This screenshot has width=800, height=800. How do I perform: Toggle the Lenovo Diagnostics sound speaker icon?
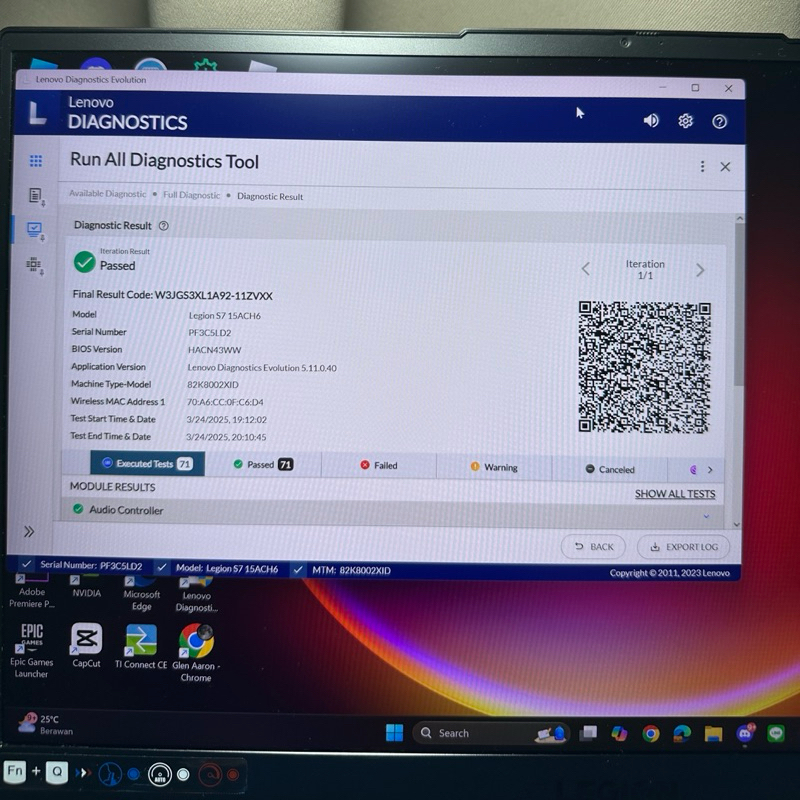pos(651,120)
